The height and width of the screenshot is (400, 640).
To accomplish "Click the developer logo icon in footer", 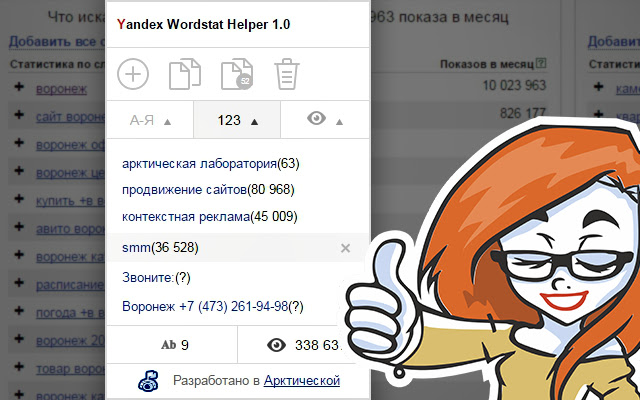I will point(149,381).
